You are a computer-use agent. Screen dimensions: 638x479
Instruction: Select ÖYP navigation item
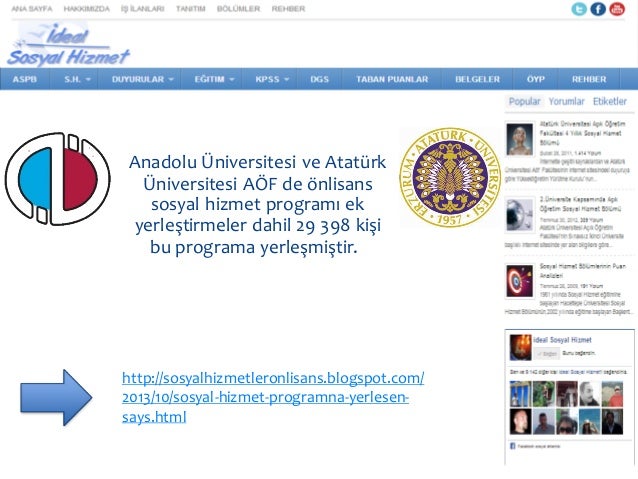point(535,79)
